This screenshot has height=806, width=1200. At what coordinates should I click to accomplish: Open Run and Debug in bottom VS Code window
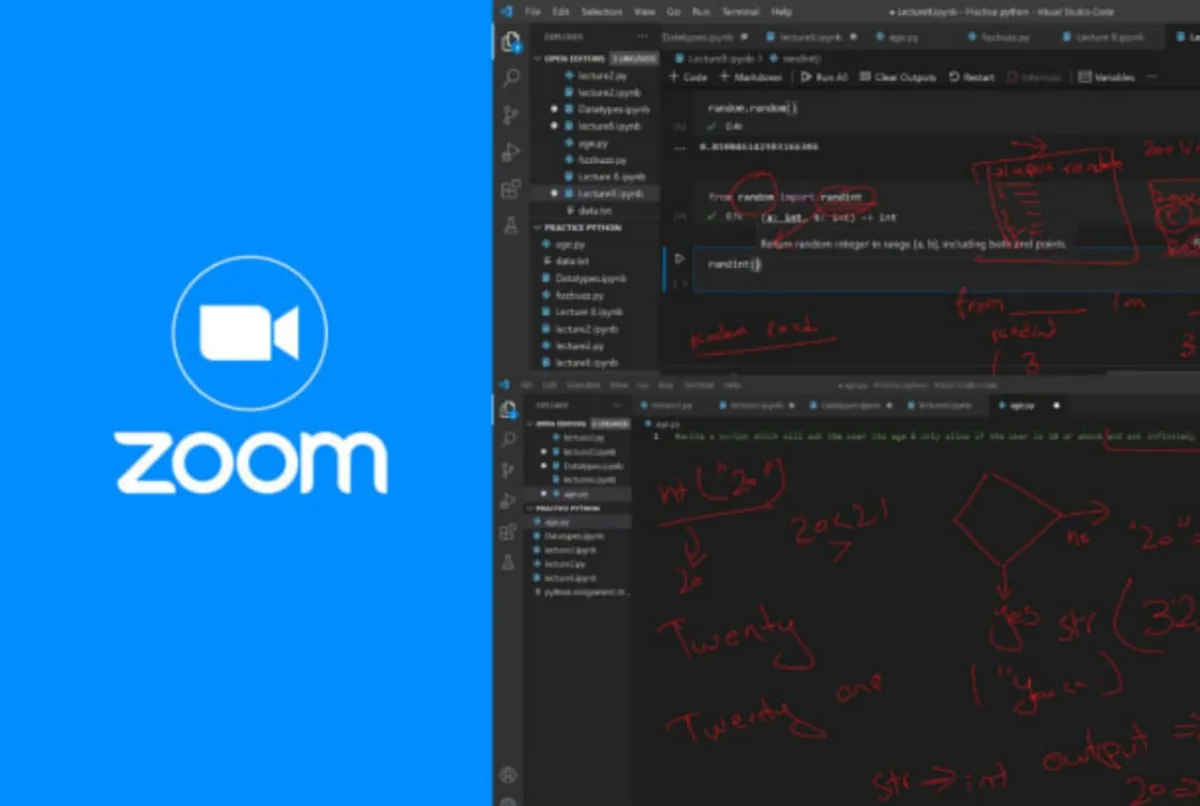(x=508, y=500)
